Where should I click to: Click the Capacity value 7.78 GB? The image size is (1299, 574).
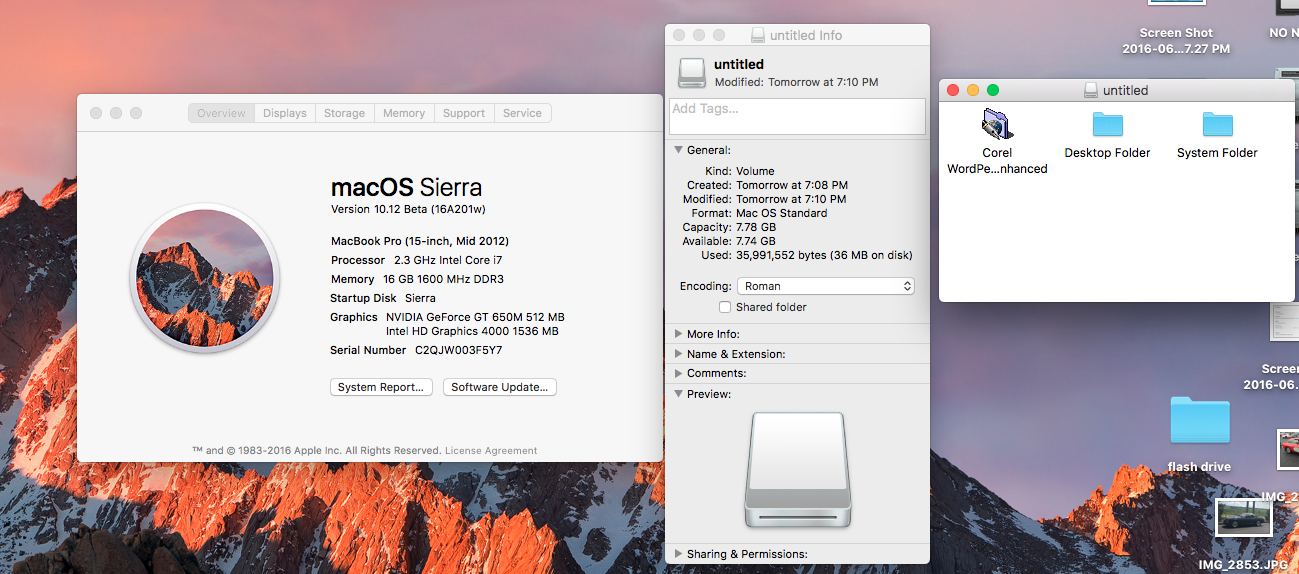[x=756, y=227]
